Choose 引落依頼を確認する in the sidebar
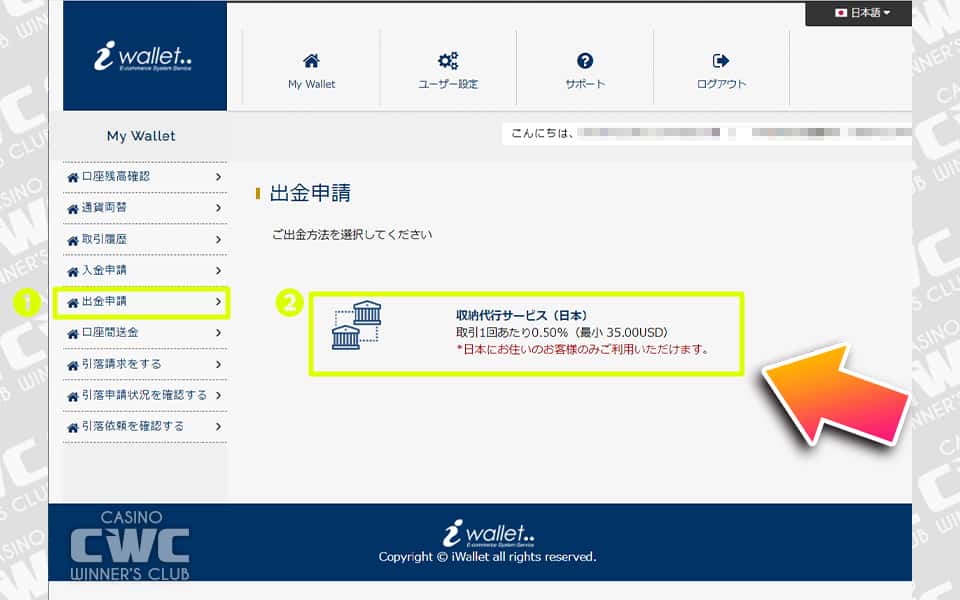 (x=133, y=426)
